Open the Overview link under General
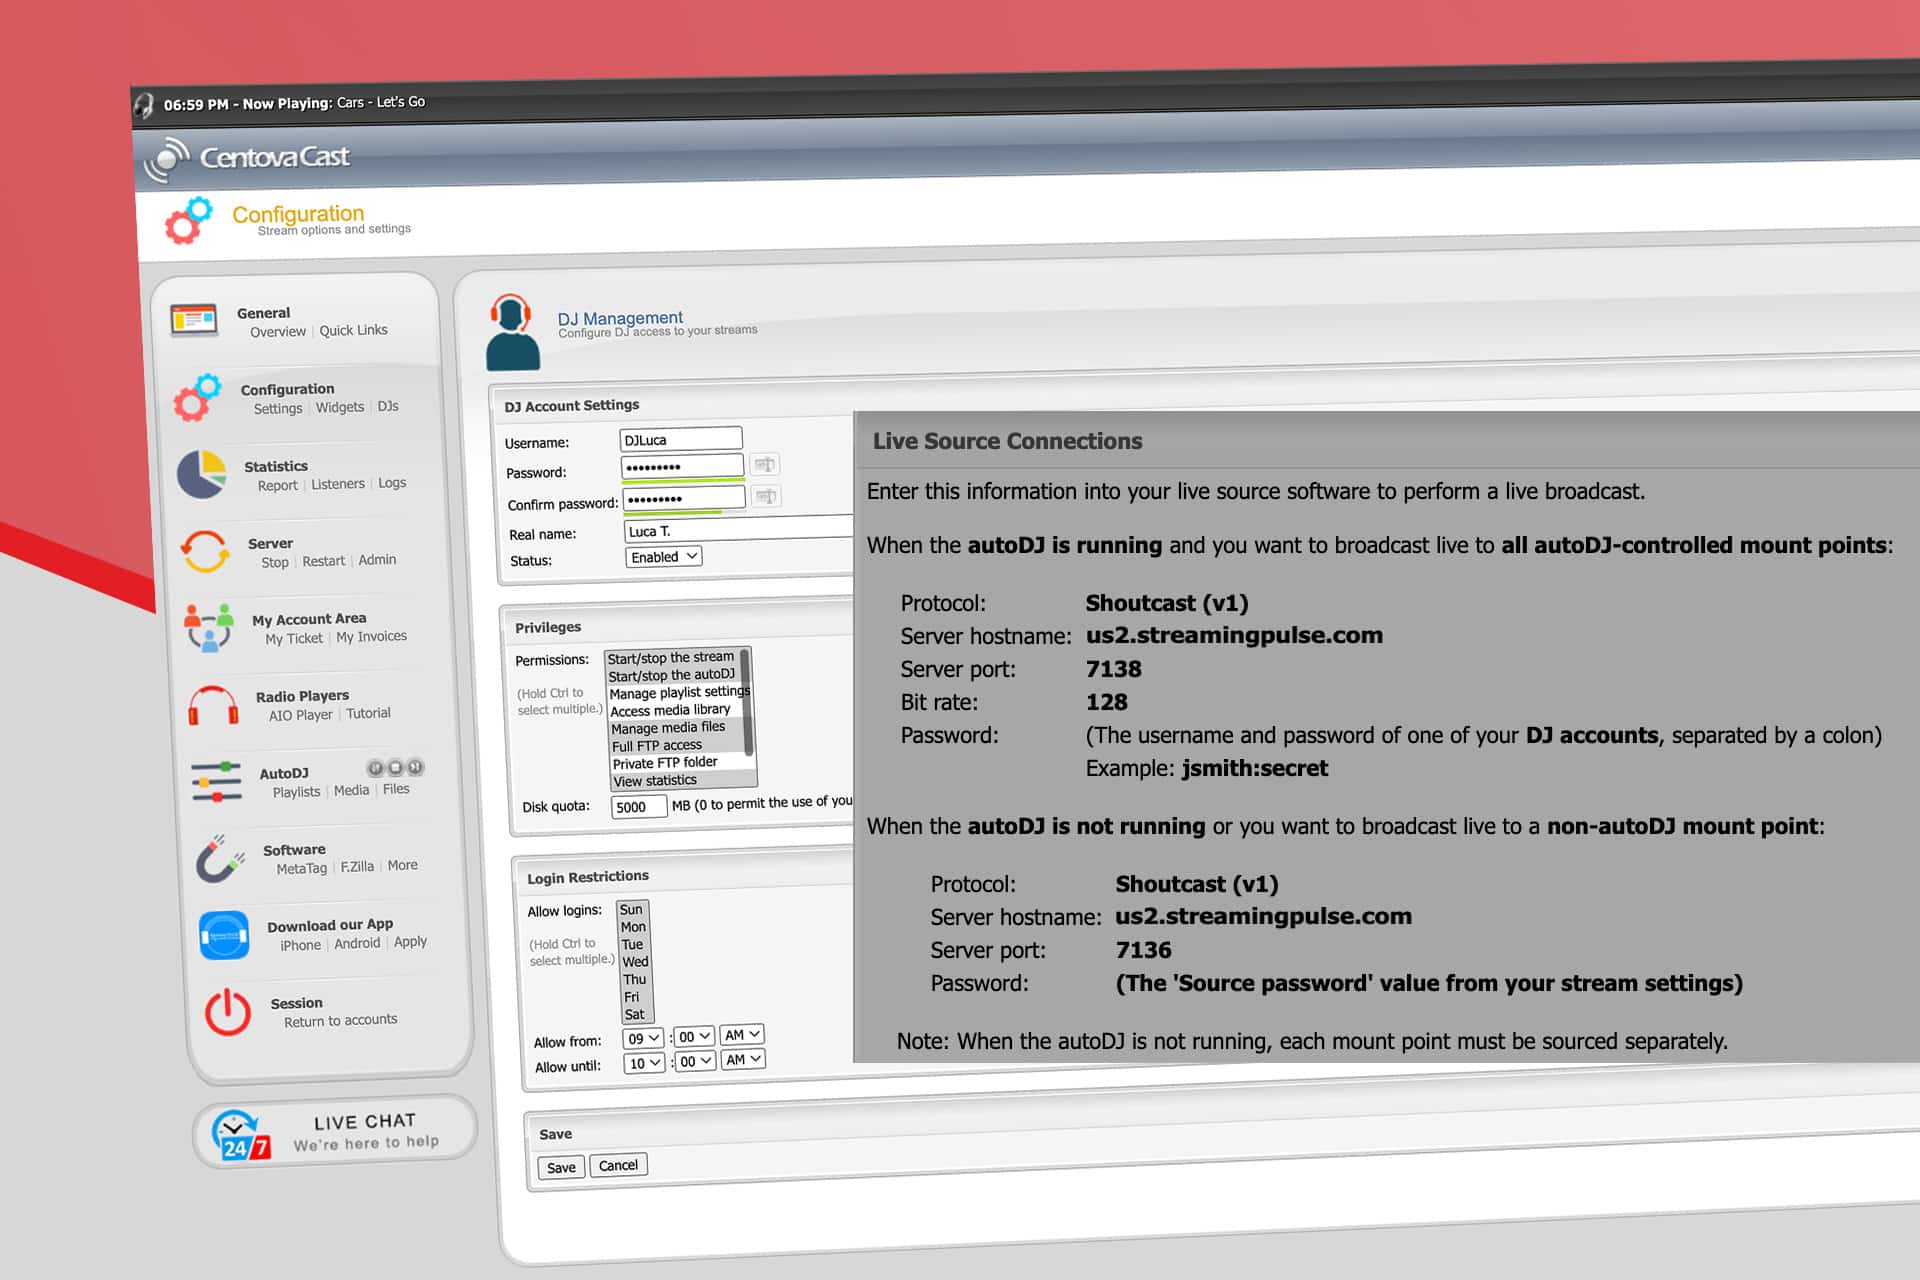The image size is (1920, 1280). 278,332
